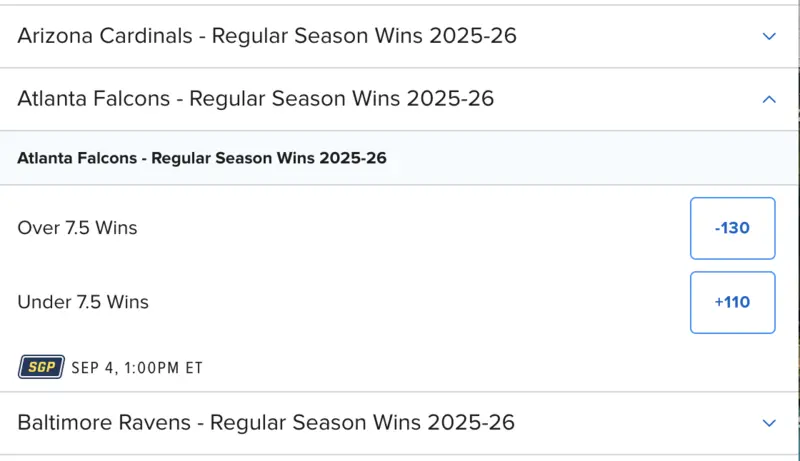Viewport: 800px width, 461px height.
Task: Collapse the Atlanta Falcons section chevron
Action: click(x=768, y=99)
